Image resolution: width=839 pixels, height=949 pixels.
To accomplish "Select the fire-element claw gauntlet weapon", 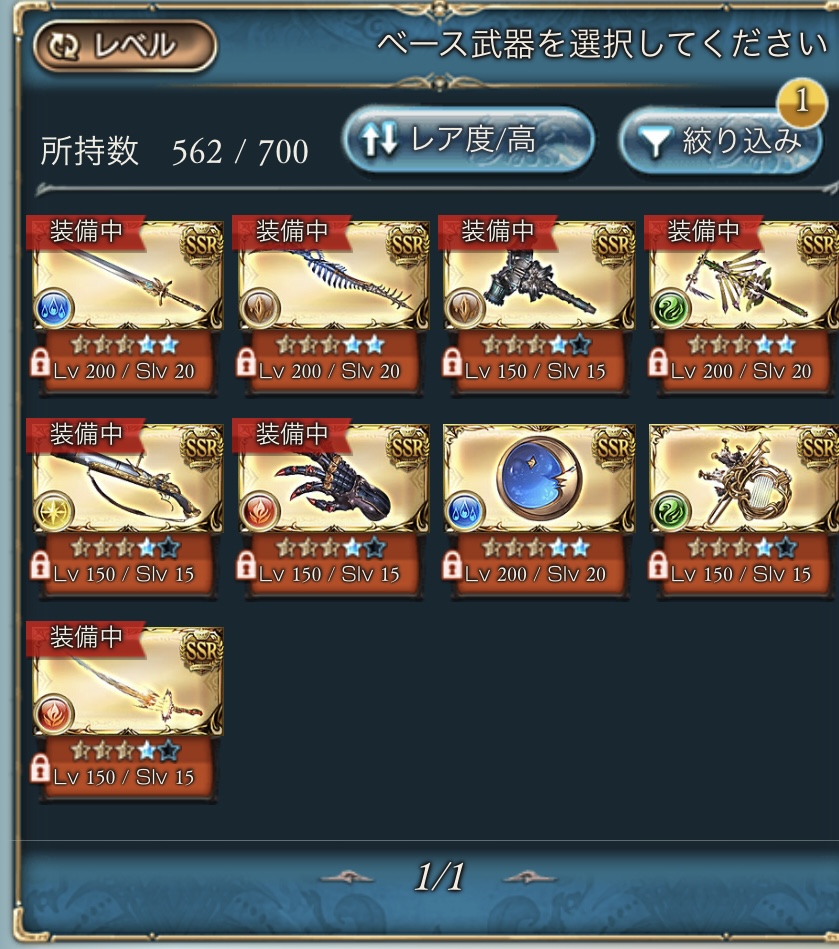I will (332, 508).
